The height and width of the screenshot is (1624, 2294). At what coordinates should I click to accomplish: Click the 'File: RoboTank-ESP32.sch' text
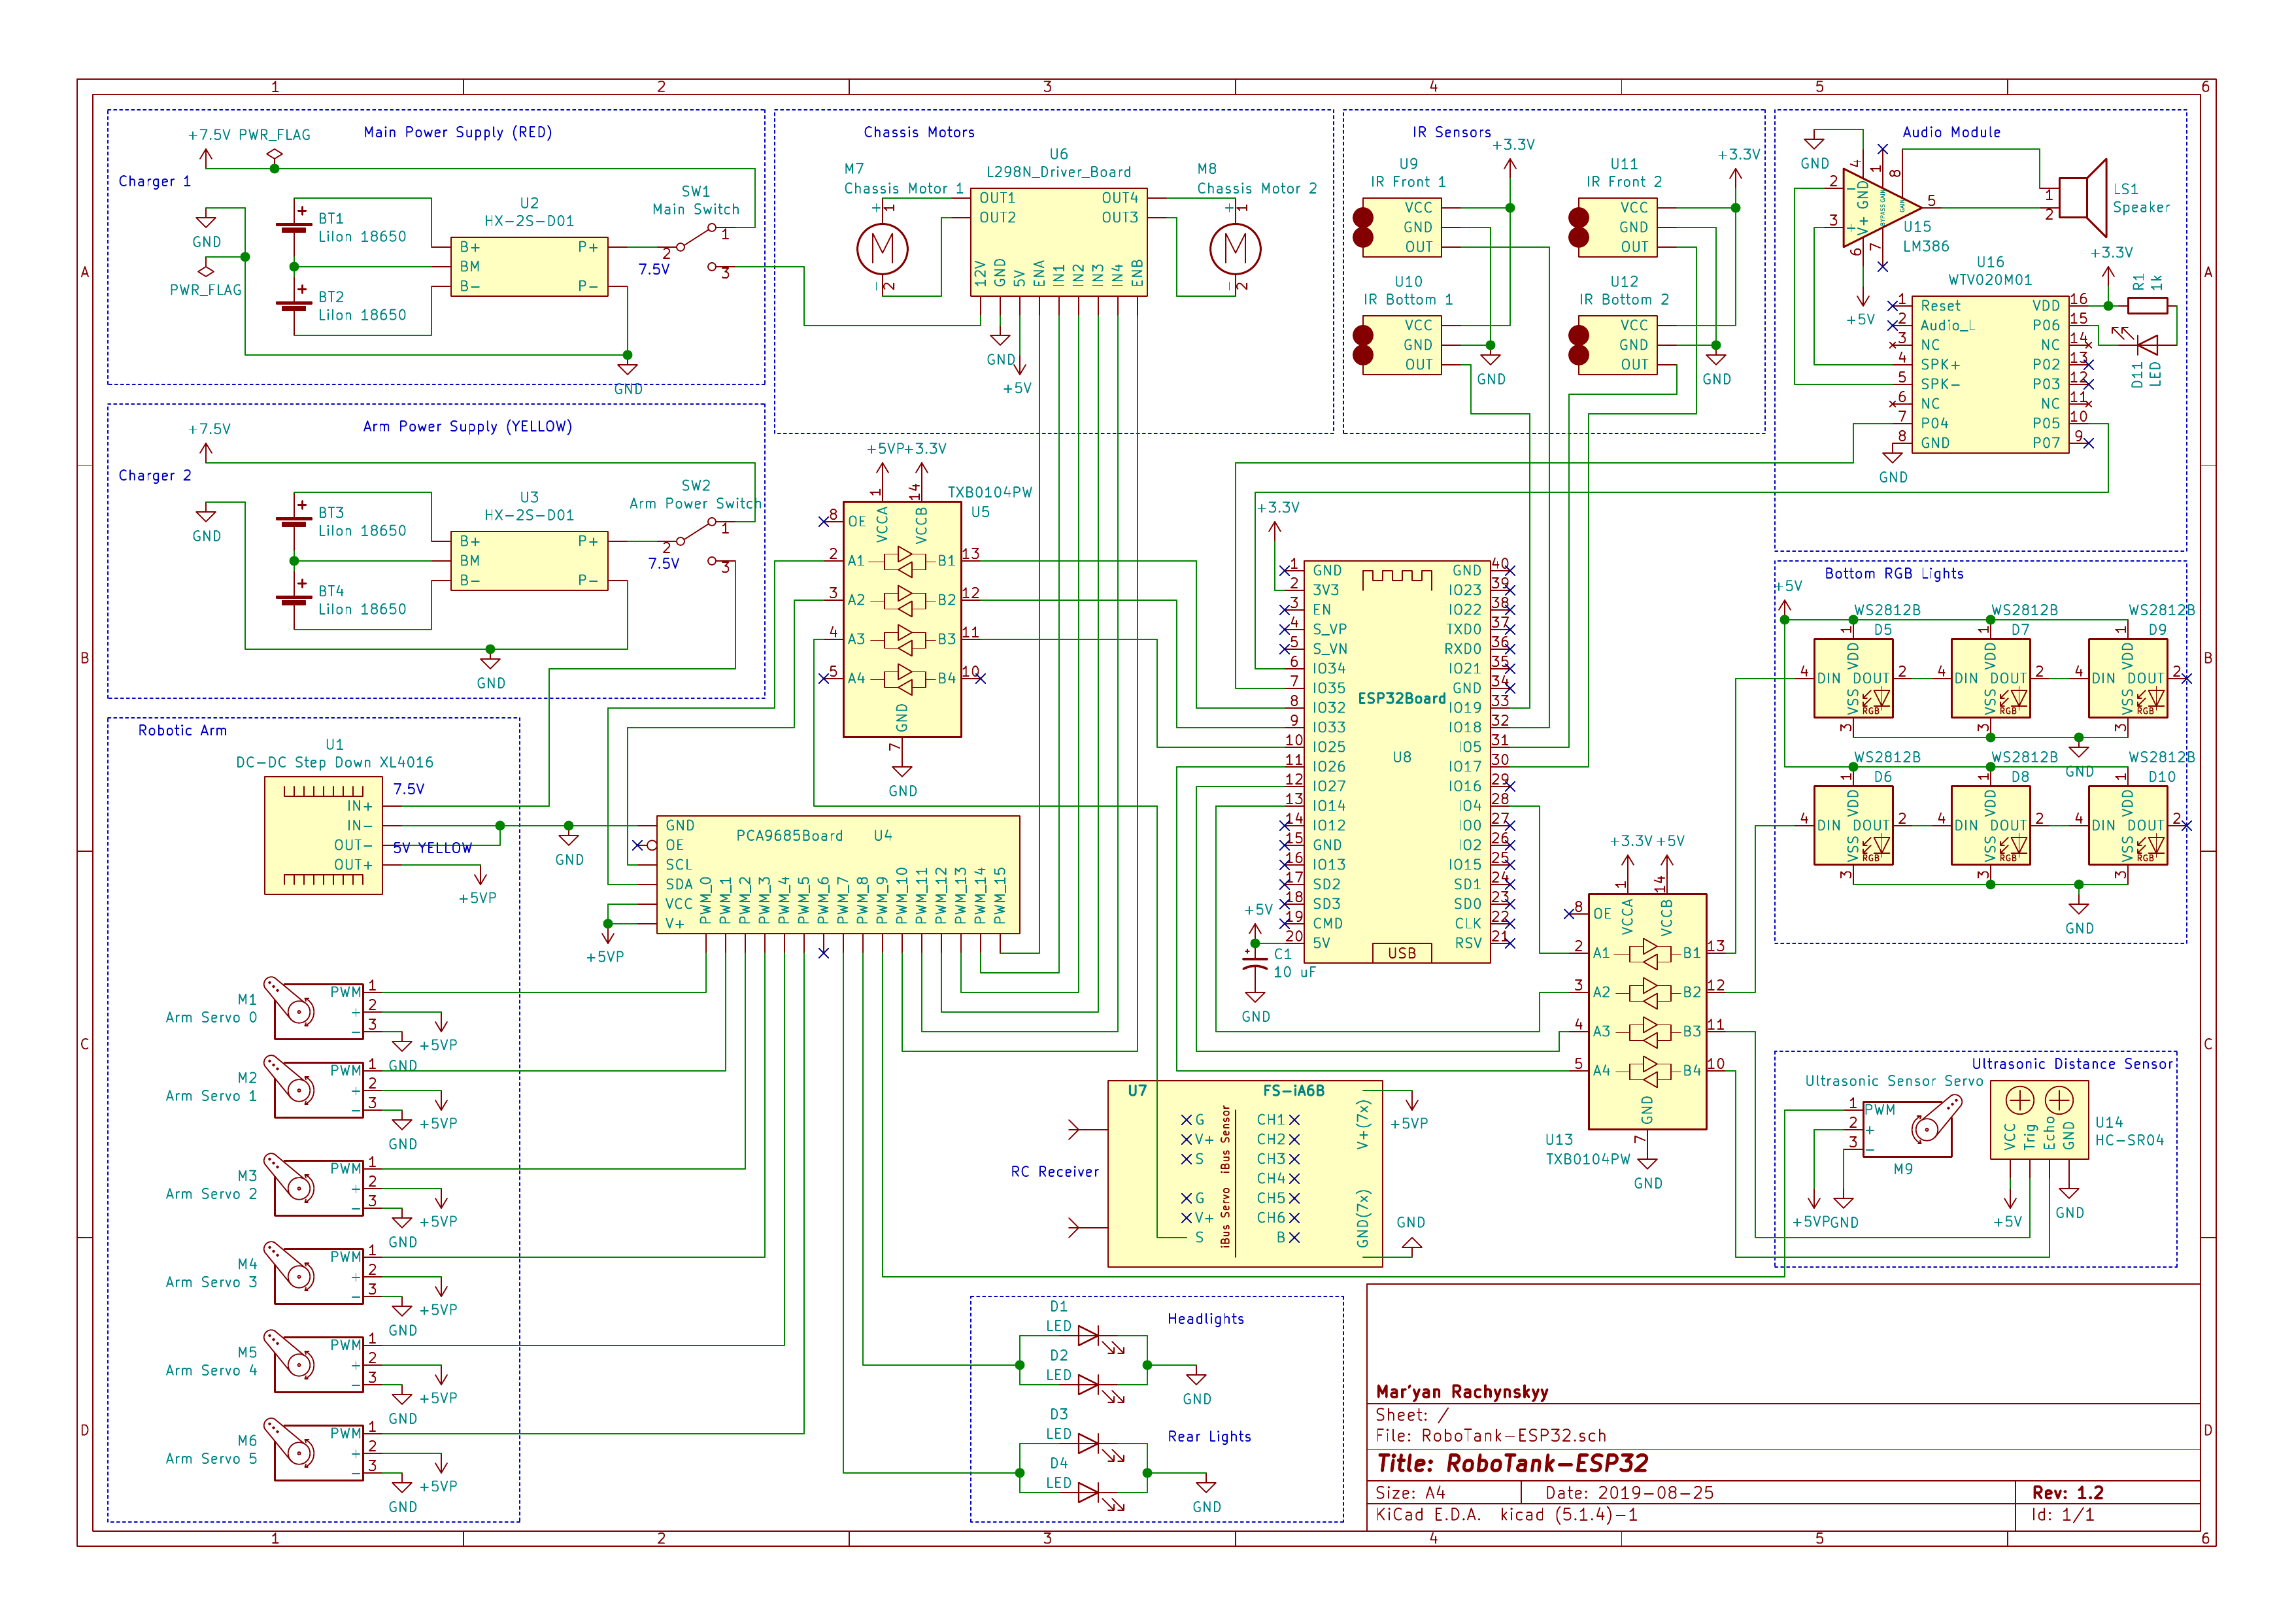tap(1491, 1435)
